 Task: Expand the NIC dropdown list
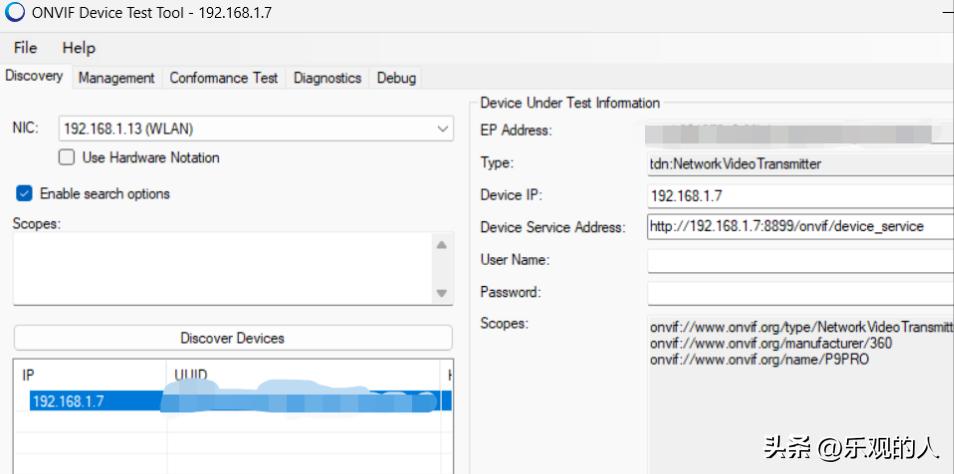click(x=443, y=129)
